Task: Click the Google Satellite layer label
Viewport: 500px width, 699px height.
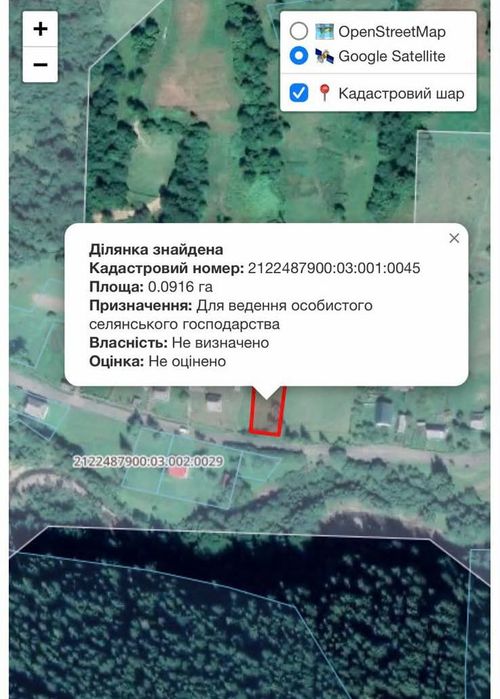Action: (392, 56)
